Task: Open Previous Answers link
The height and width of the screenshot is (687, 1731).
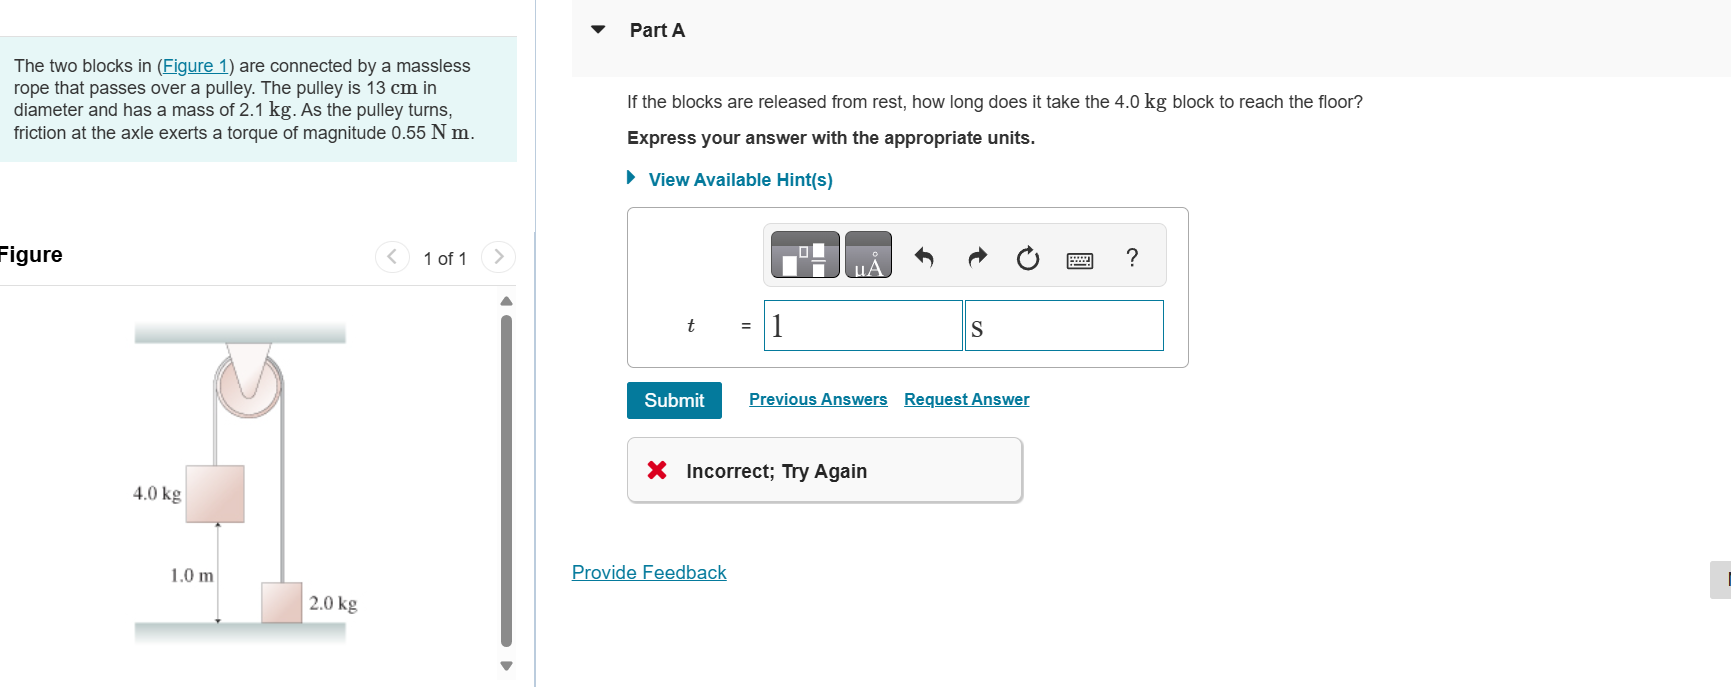Action: tap(818, 399)
